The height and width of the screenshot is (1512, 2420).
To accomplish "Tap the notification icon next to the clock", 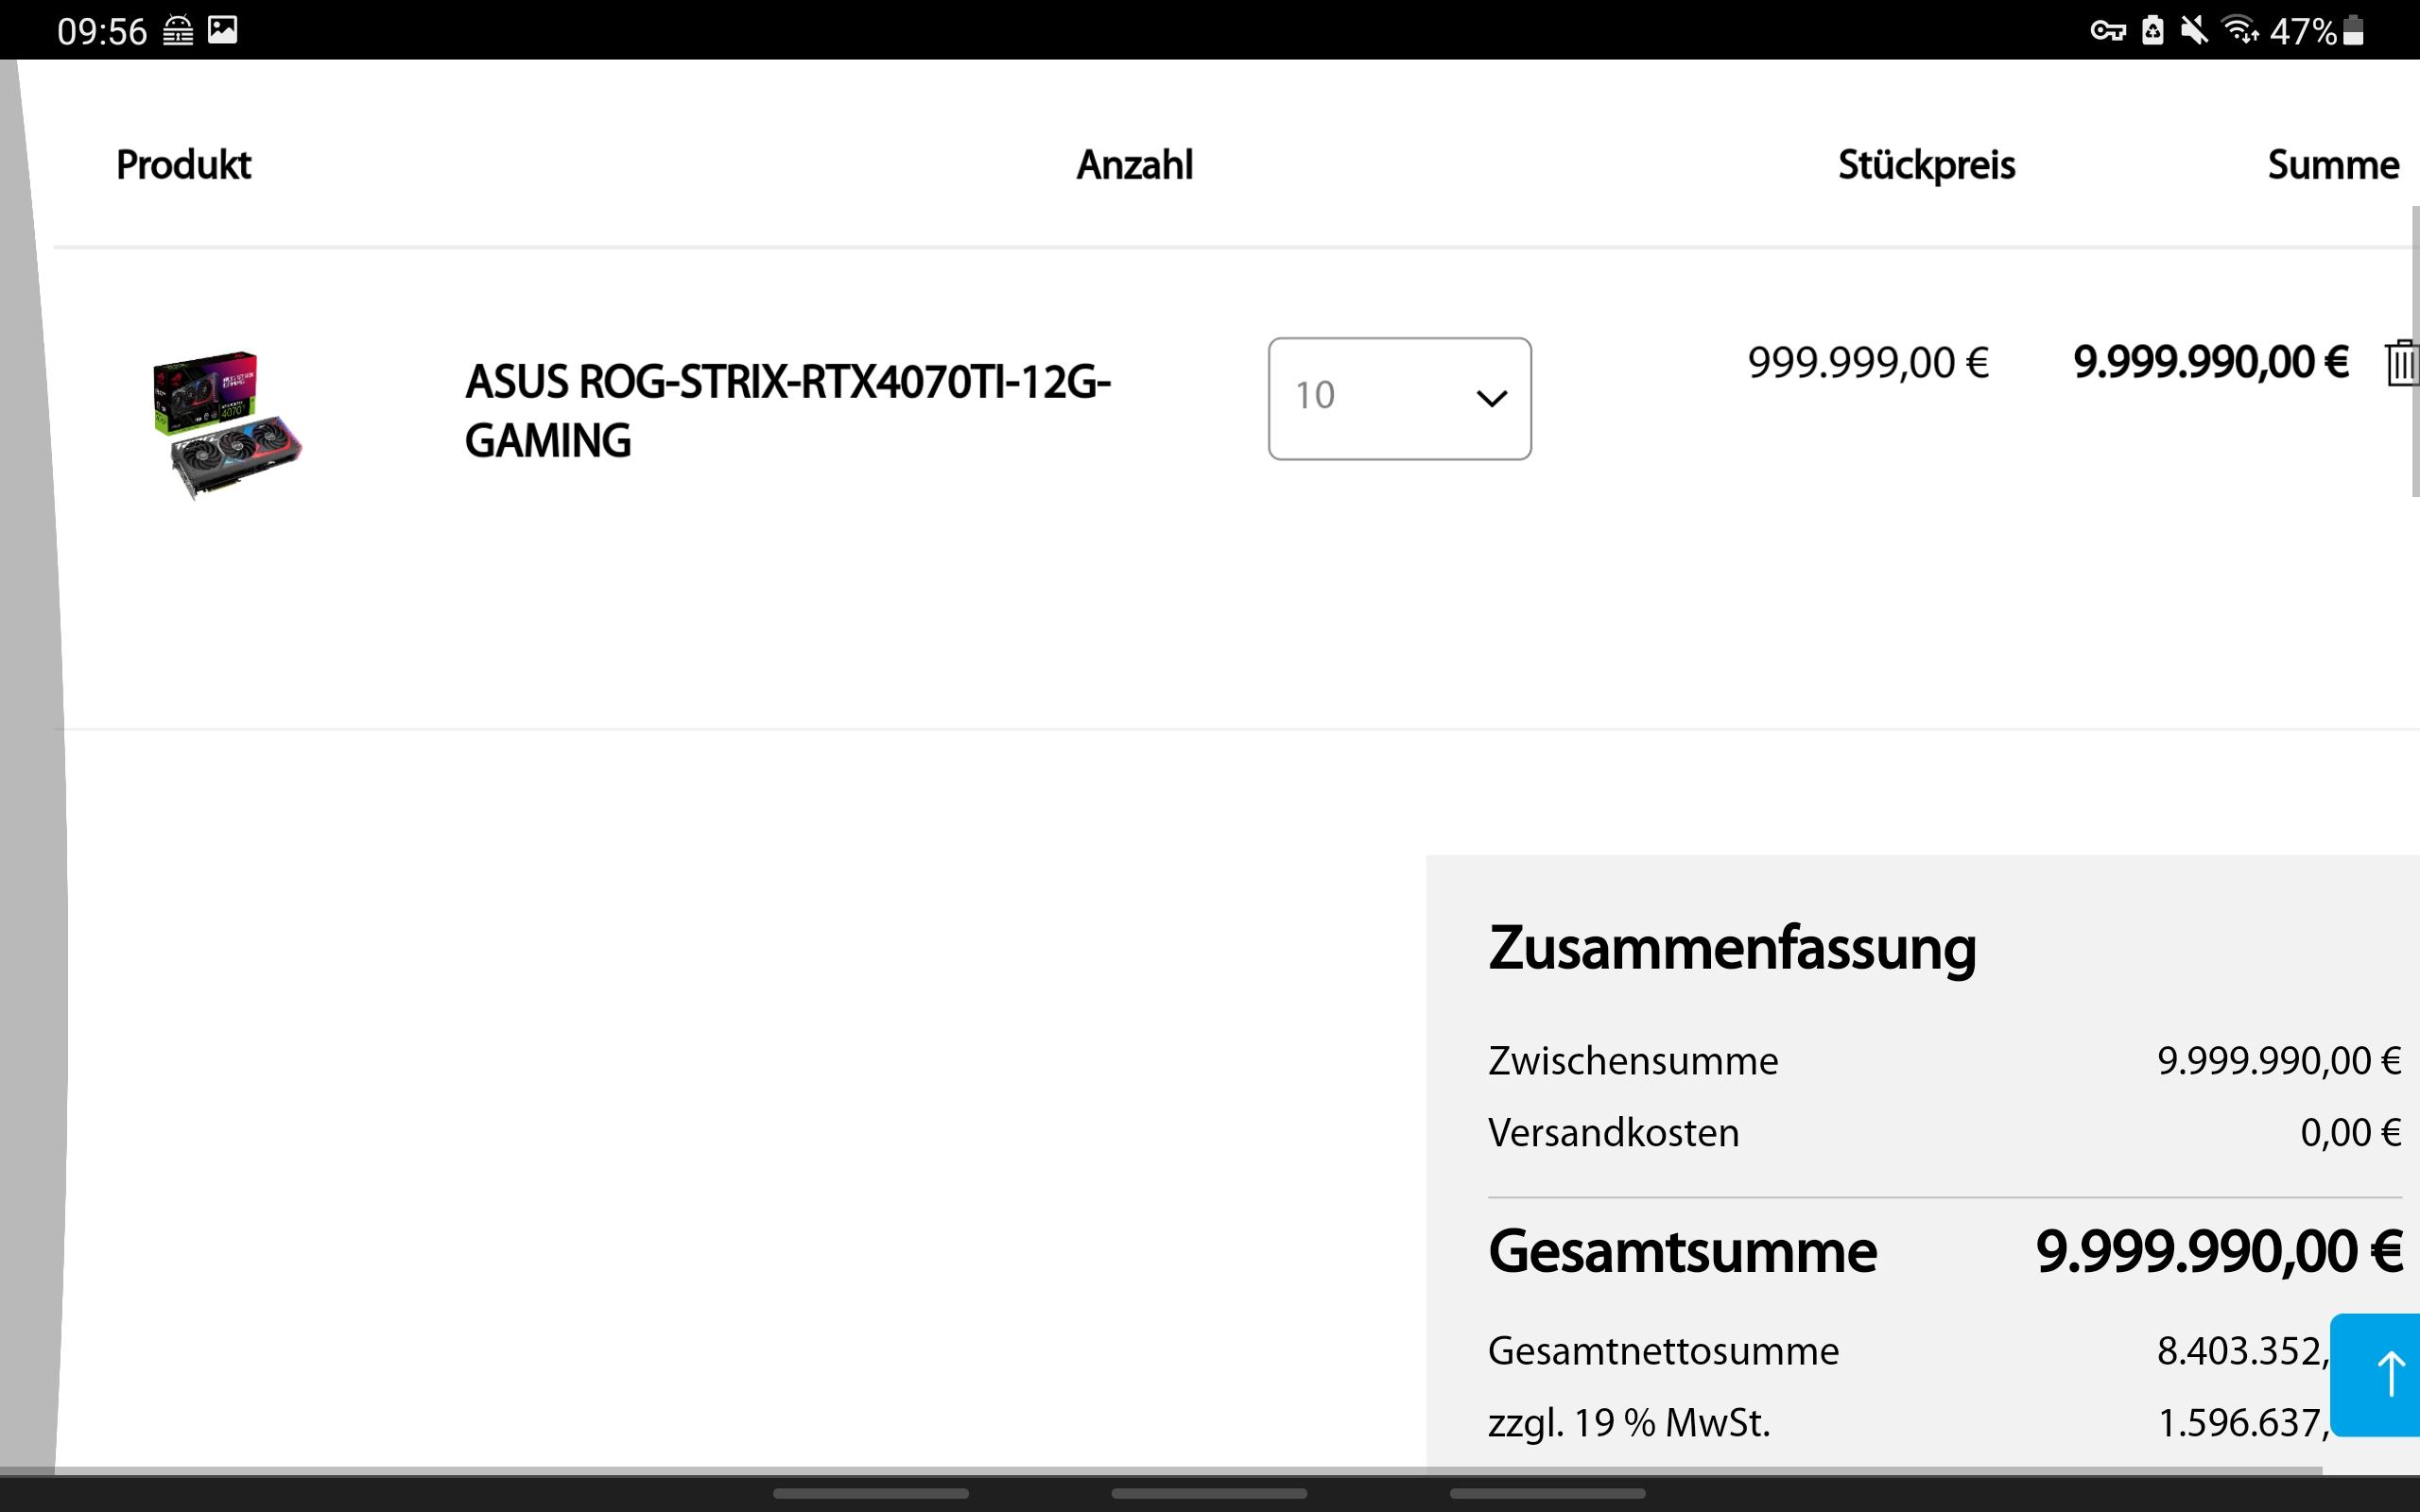I will (178, 31).
